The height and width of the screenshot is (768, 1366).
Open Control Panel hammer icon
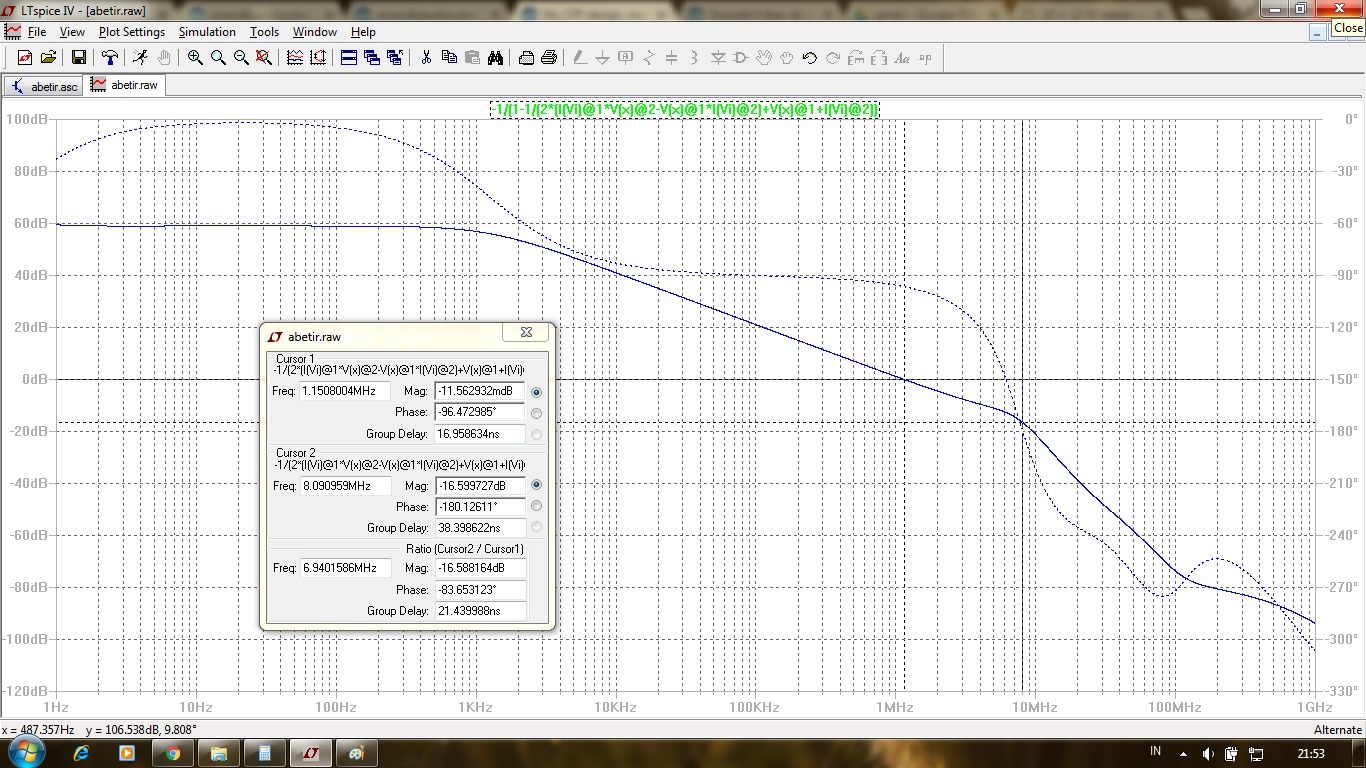point(110,58)
